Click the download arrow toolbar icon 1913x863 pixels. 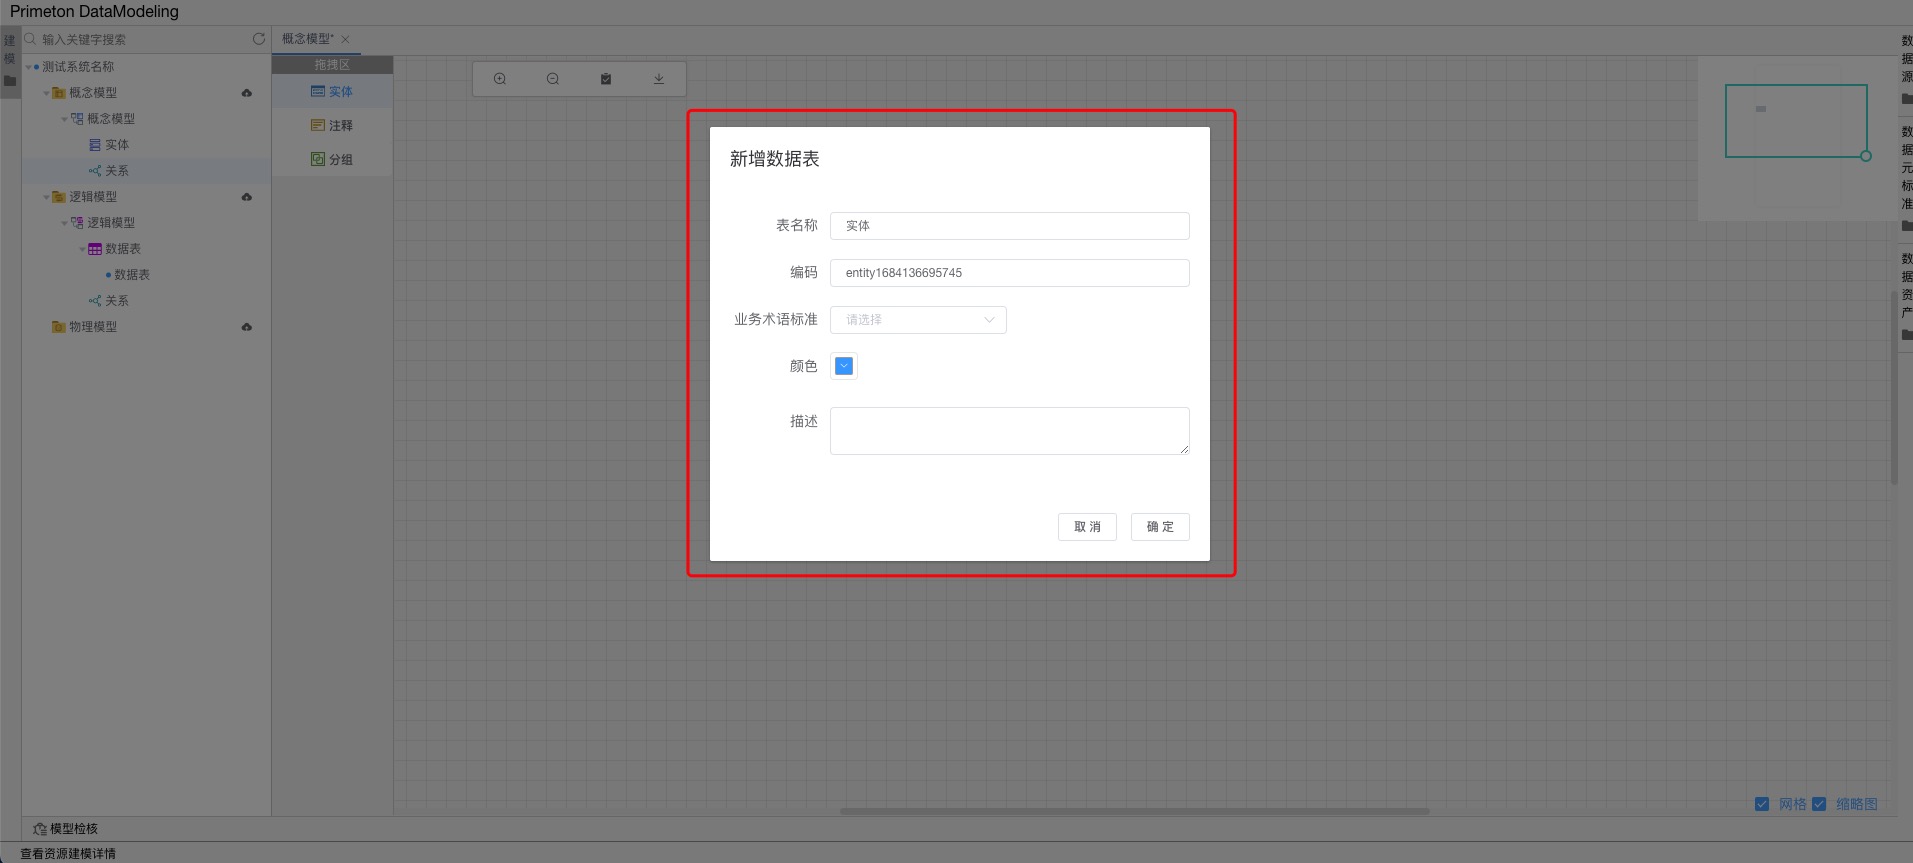(x=659, y=79)
